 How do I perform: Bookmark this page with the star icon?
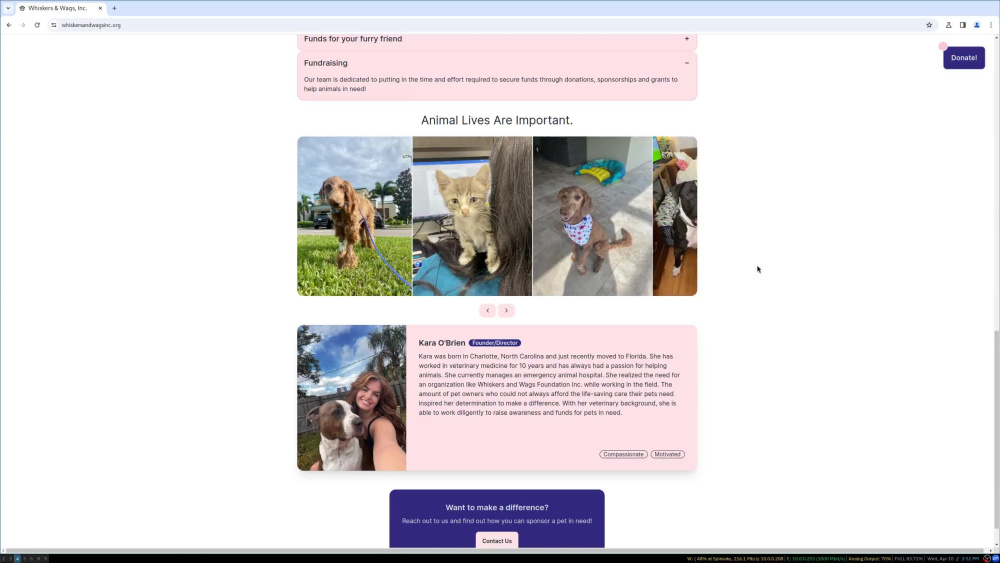point(929,25)
